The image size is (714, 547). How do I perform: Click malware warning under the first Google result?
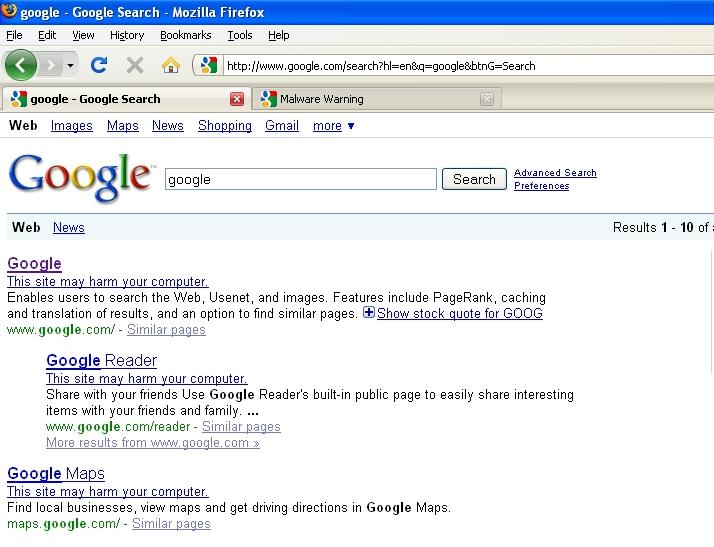(108, 281)
